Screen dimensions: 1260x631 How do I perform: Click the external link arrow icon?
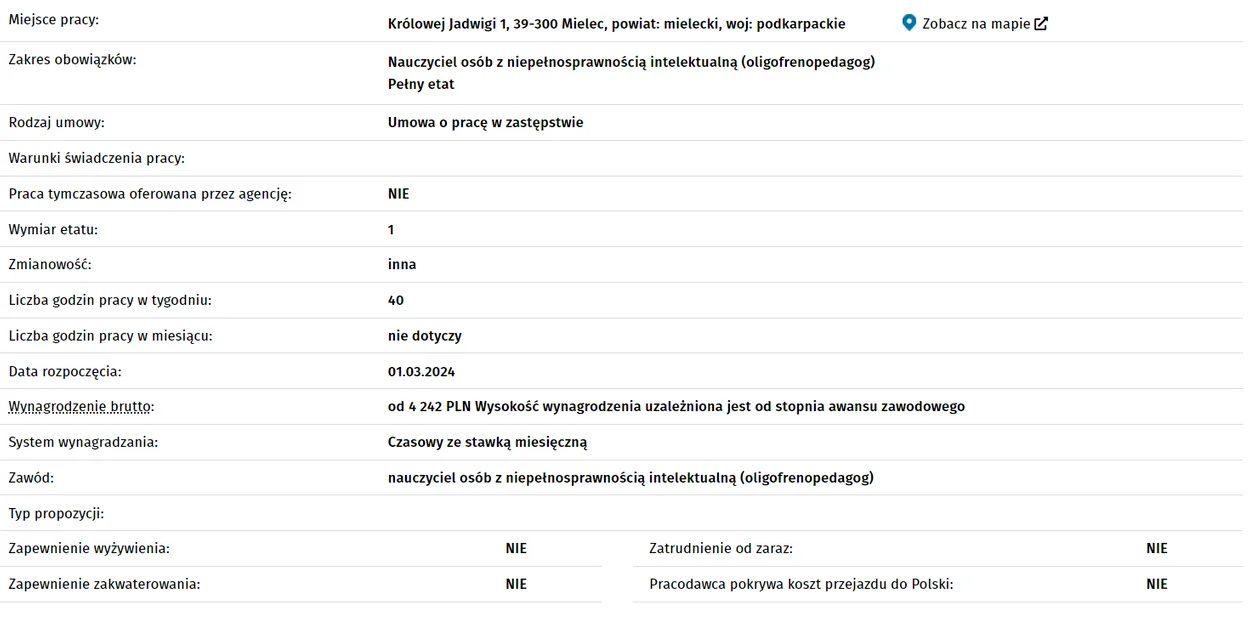(1041, 24)
